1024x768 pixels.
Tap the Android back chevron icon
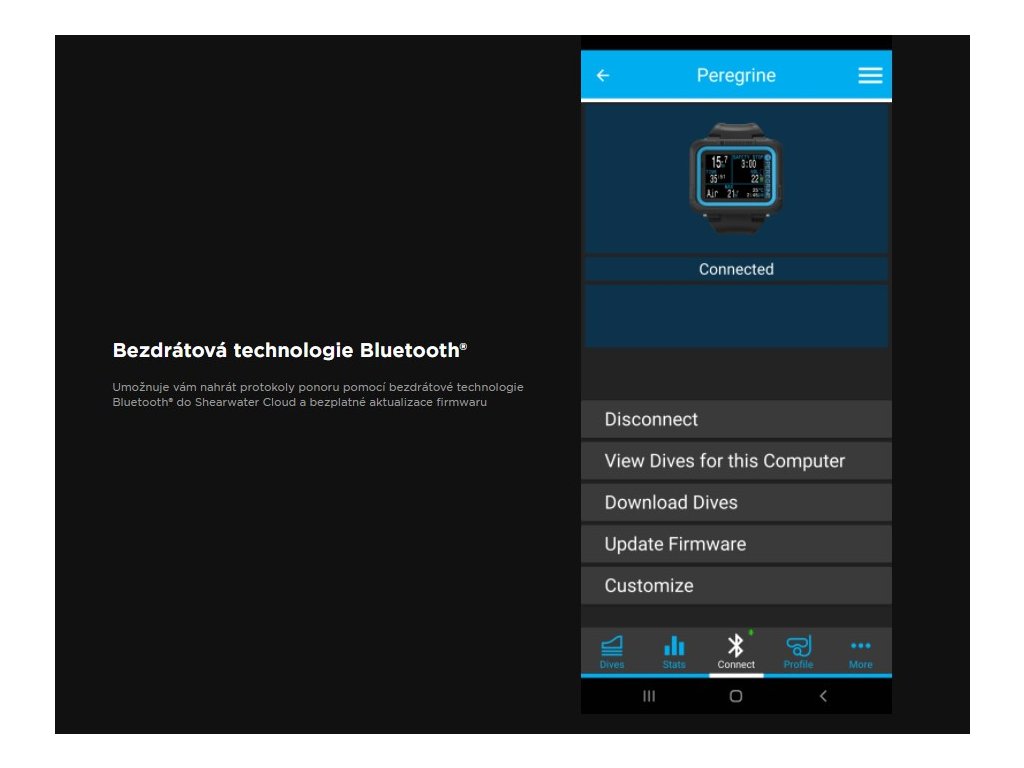(x=823, y=696)
